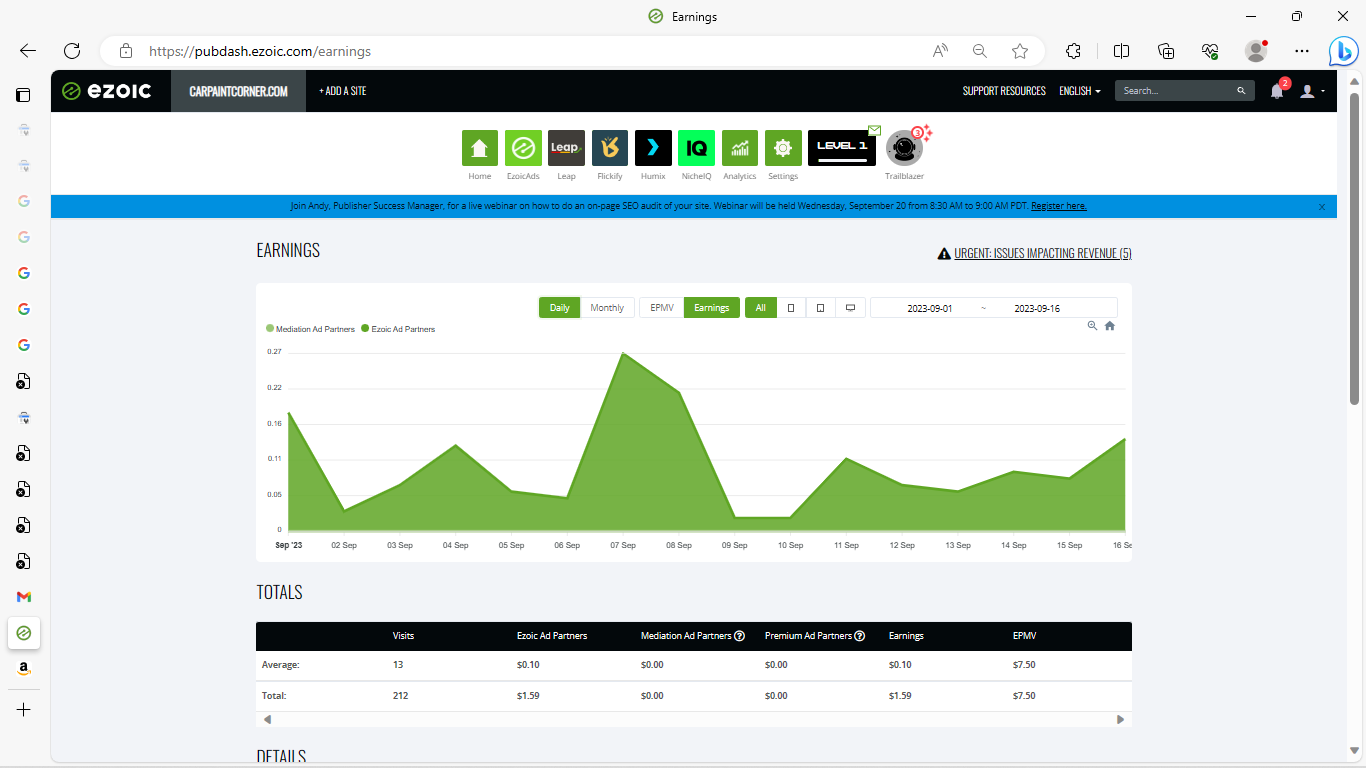
Task: Open the browser Extensions menu
Action: click(x=1074, y=51)
